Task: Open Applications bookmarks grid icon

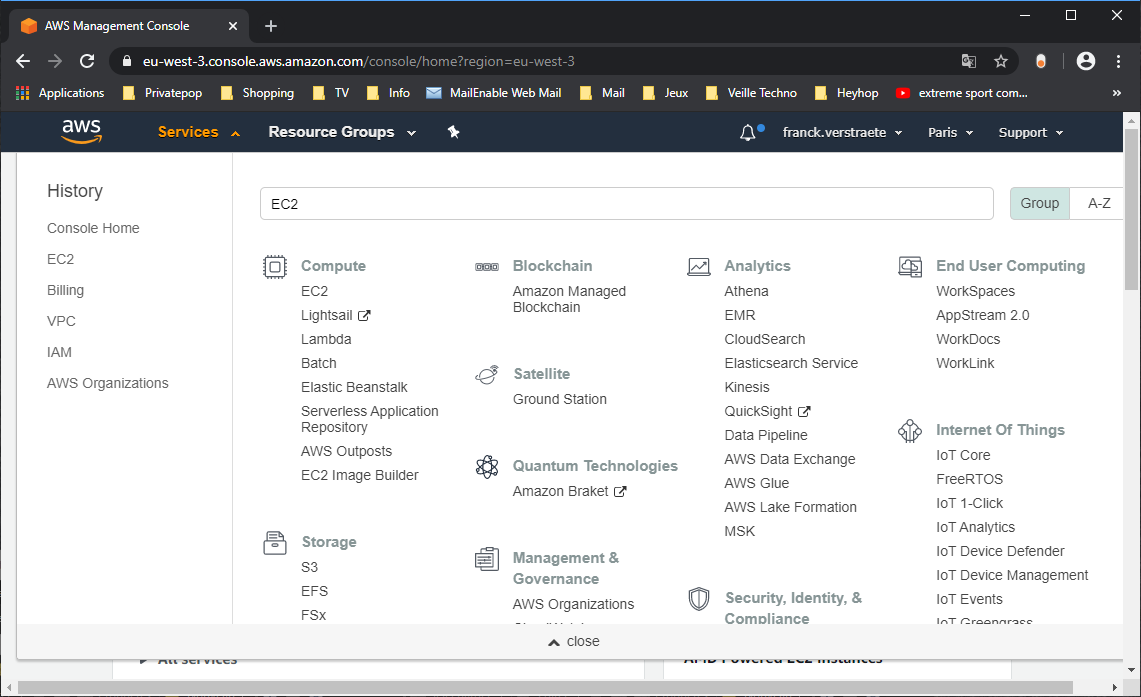Action: [x=23, y=93]
